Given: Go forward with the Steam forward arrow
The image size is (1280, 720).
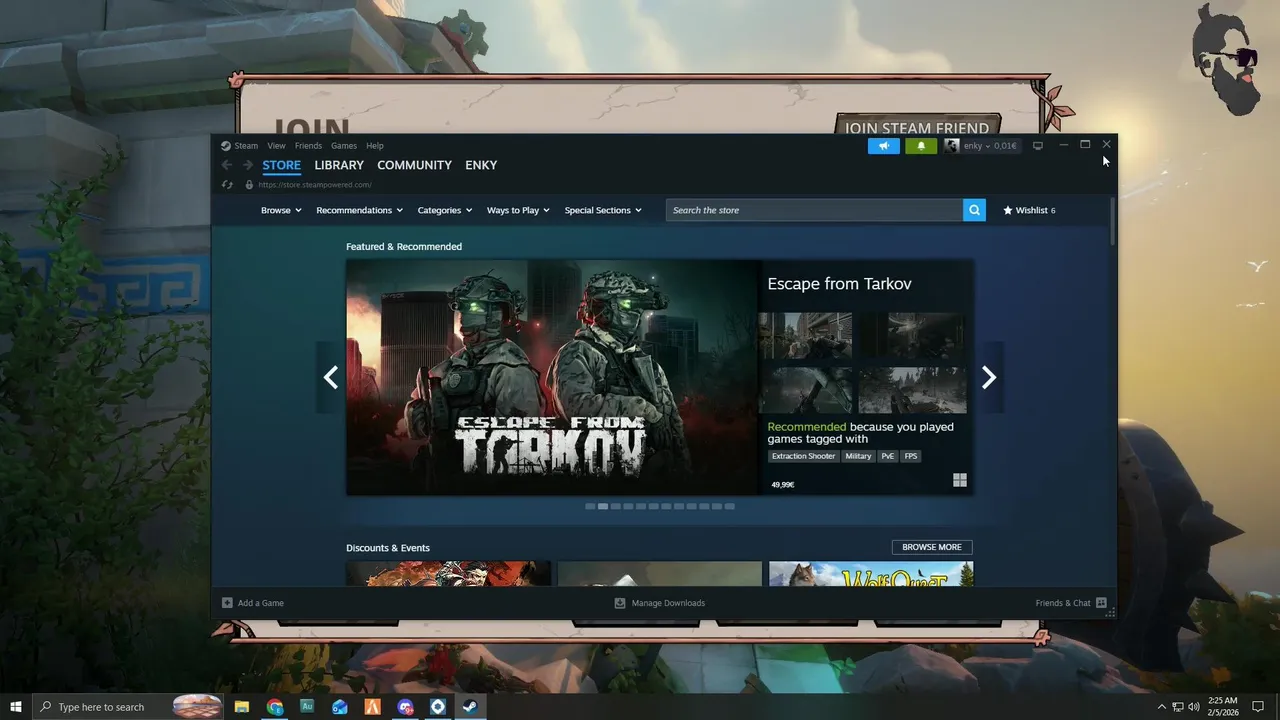Looking at the screenshot, I should 248,165.
